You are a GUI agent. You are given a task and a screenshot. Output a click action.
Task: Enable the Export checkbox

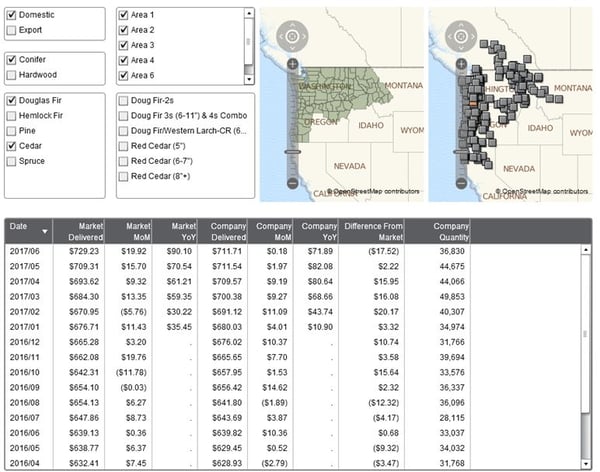[x=11, y=30]
